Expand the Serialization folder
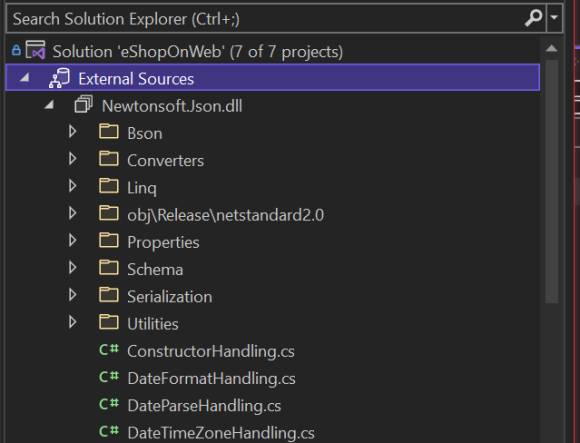The height and width of the screenshot is (443, 580). [x=72, y=295]
